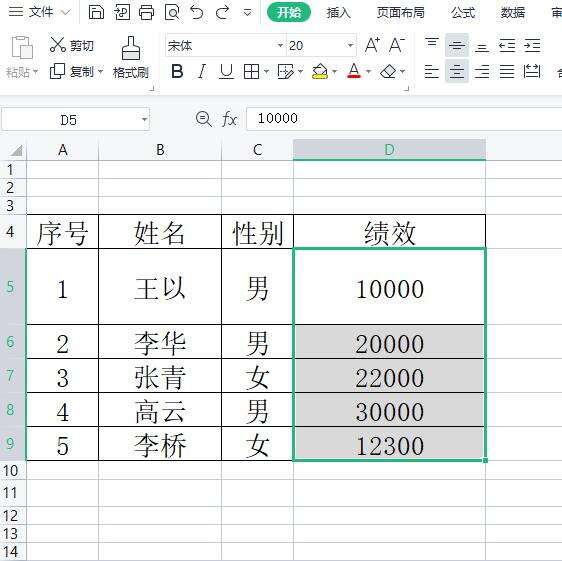
Task: Open the Borders dropdown arrow
Action: pos(266,72)
